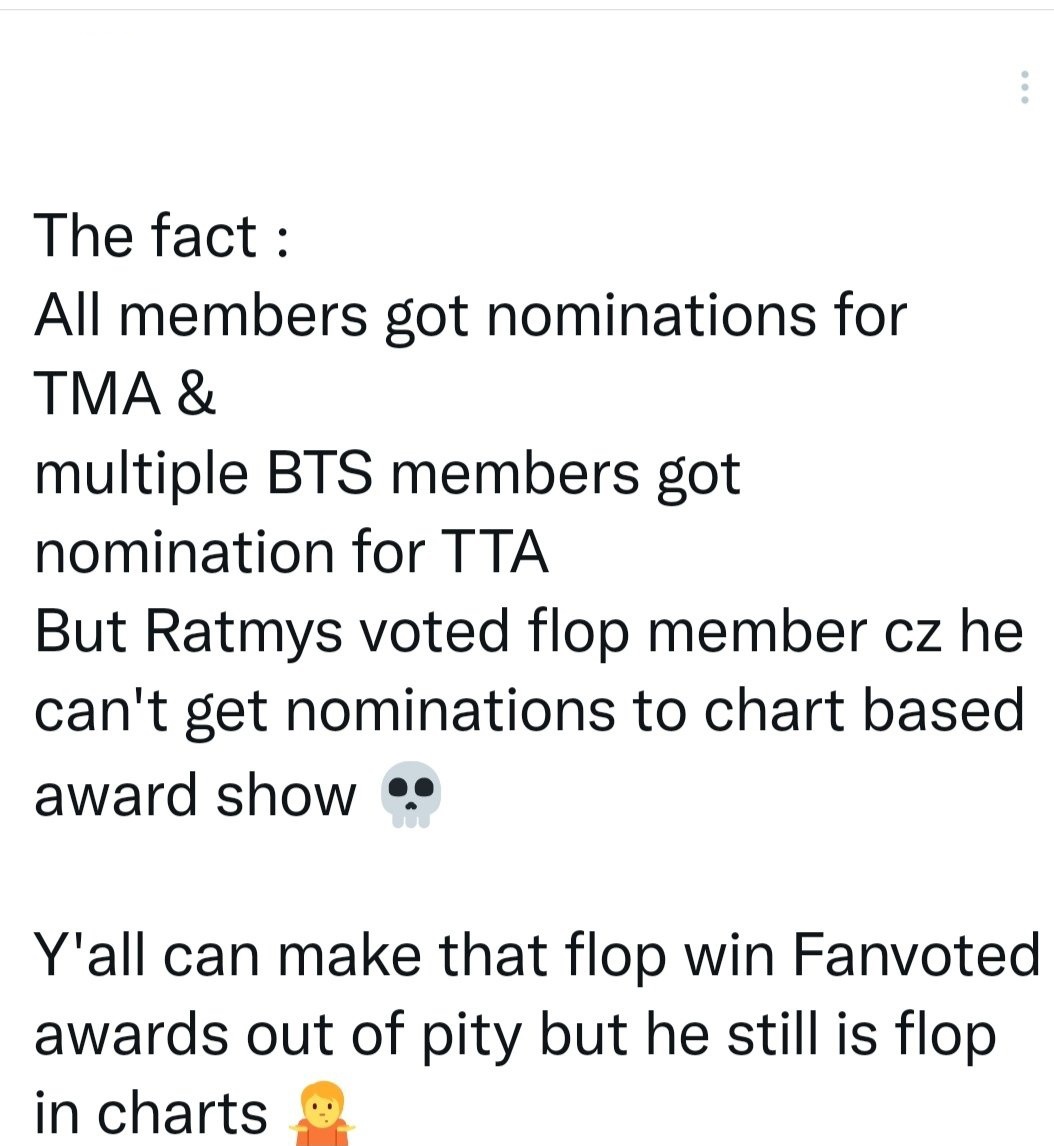This screenshot has height=1146, width=1054.
Task: Click the words "award show"
Action: coord(195,795)
